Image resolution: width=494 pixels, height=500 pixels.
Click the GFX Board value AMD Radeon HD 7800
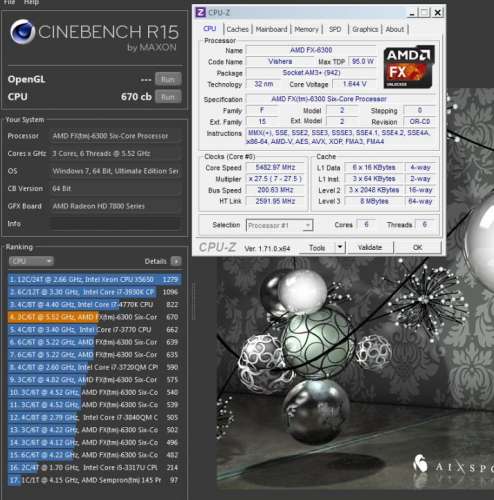tap(115, 206)
